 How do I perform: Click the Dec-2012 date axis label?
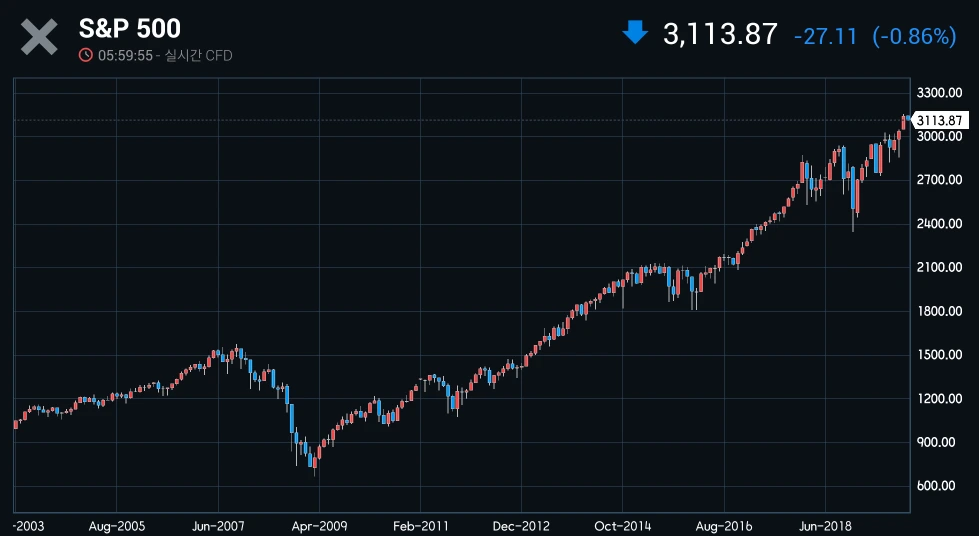[x=521, y=526]
